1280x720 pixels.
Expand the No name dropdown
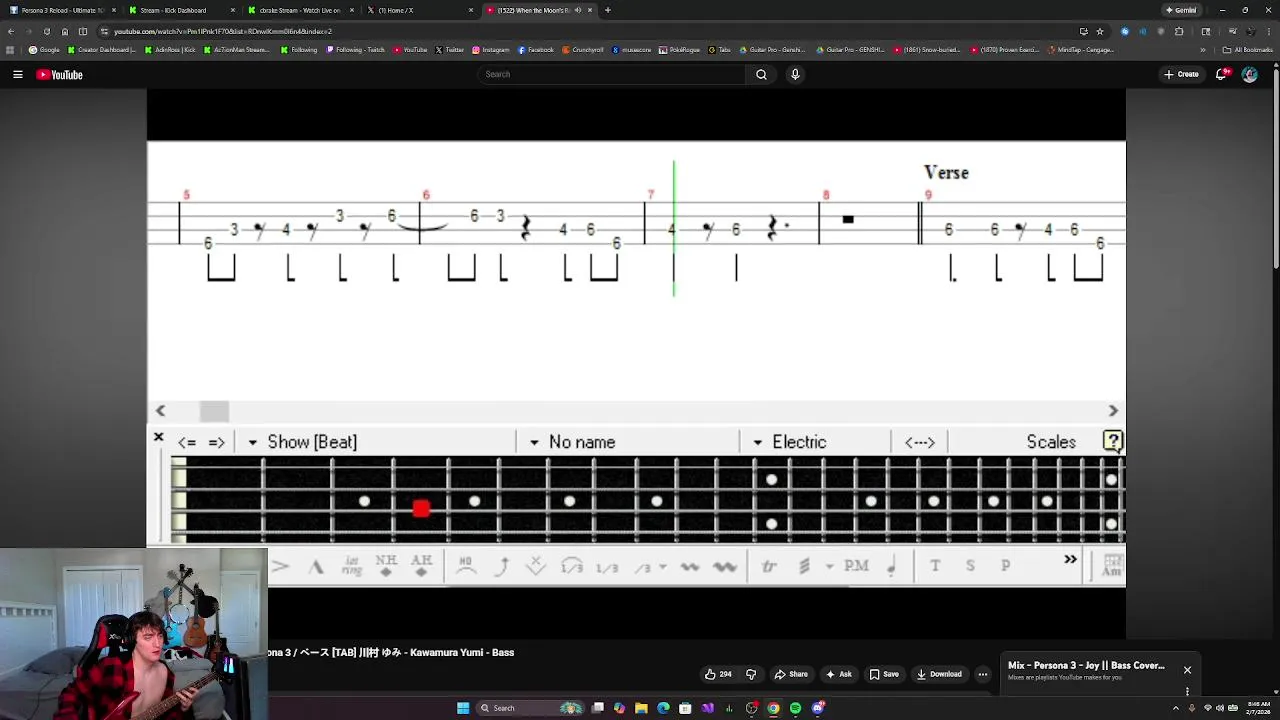click(x=534, y=442)
